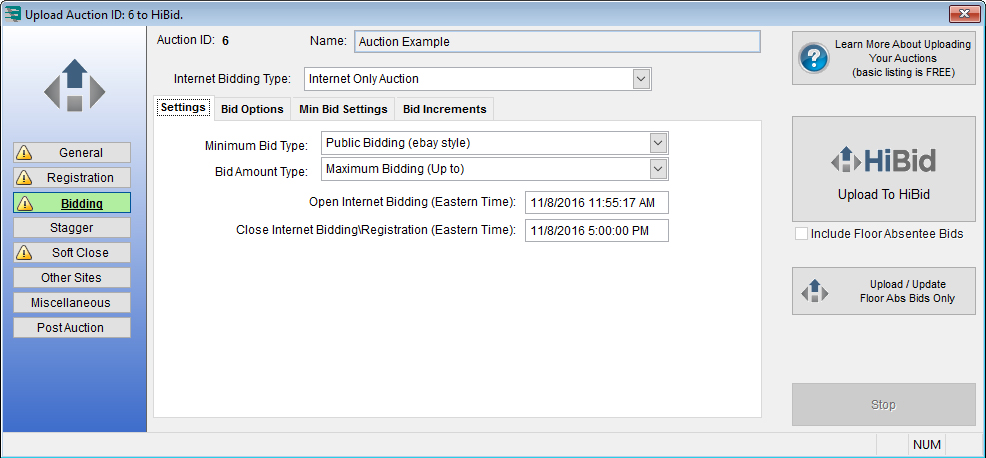Open the Registration section

[x=72, y=178]
